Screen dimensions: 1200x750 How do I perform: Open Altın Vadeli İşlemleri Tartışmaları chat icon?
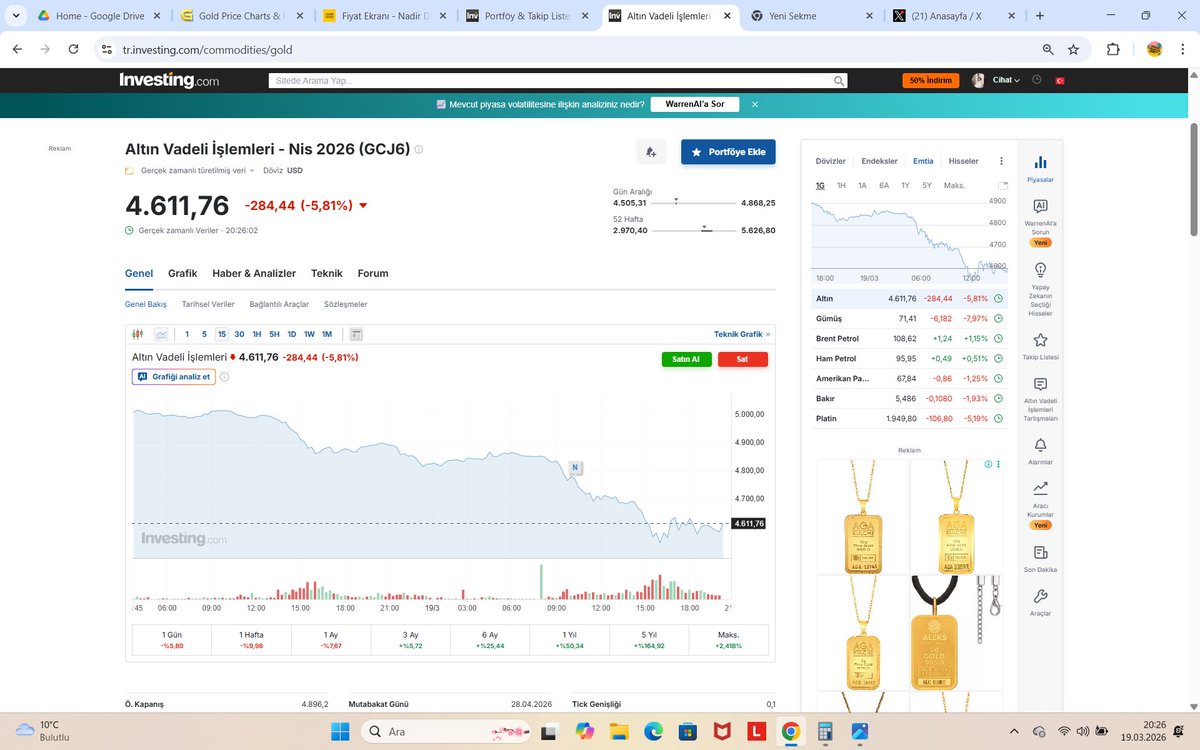tap(1040, 384)
